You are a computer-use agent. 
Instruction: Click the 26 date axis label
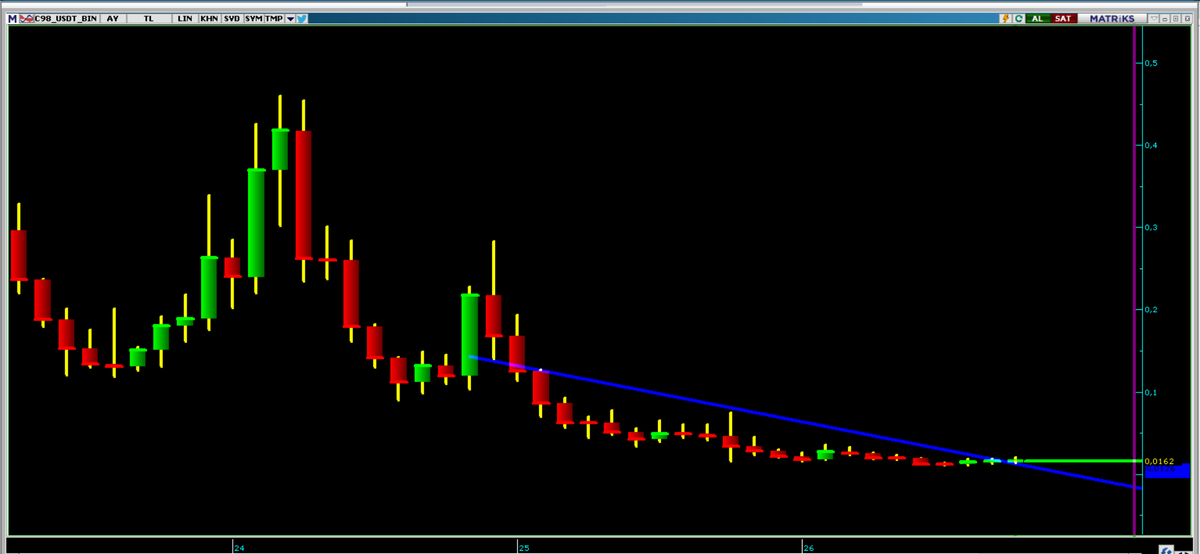point(808,548)
